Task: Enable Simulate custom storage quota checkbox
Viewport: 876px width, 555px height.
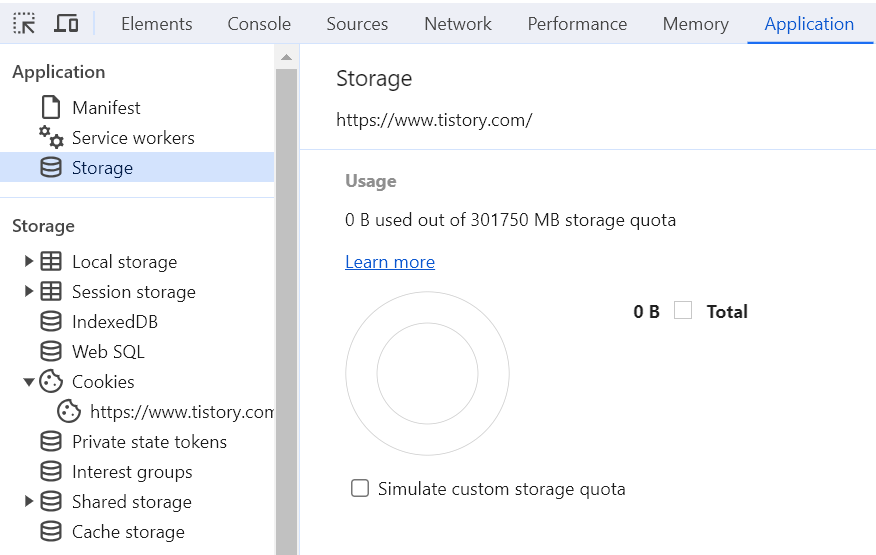Action: tap(360, 489)
